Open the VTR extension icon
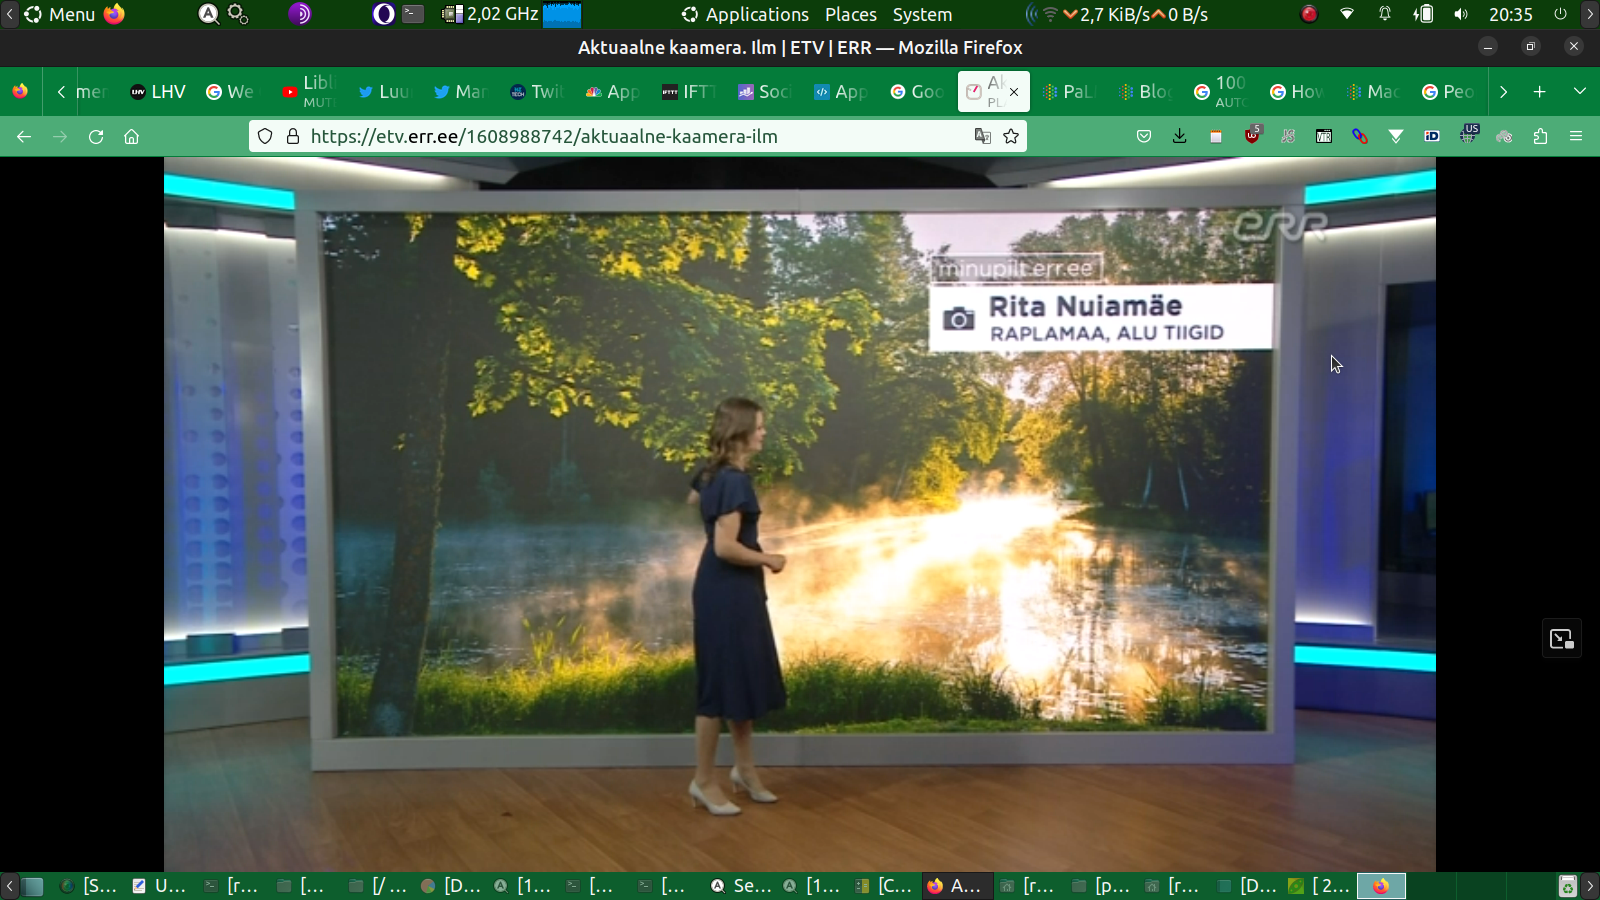The height and width of the screenshot is (900, 1600). [1324, 136]
